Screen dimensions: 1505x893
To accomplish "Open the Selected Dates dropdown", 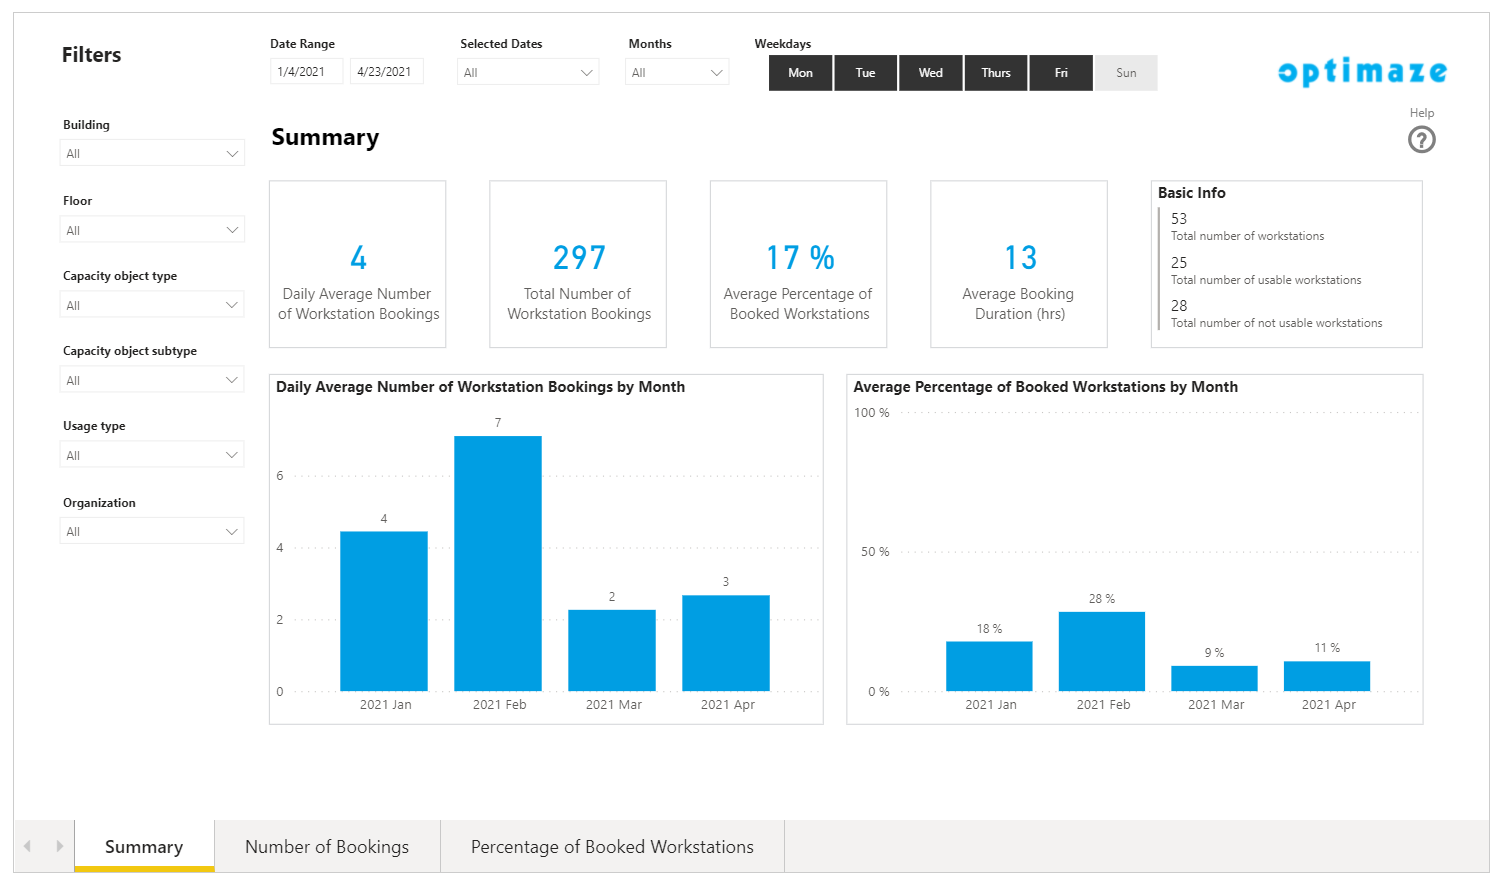I will (x=528, y=73).
